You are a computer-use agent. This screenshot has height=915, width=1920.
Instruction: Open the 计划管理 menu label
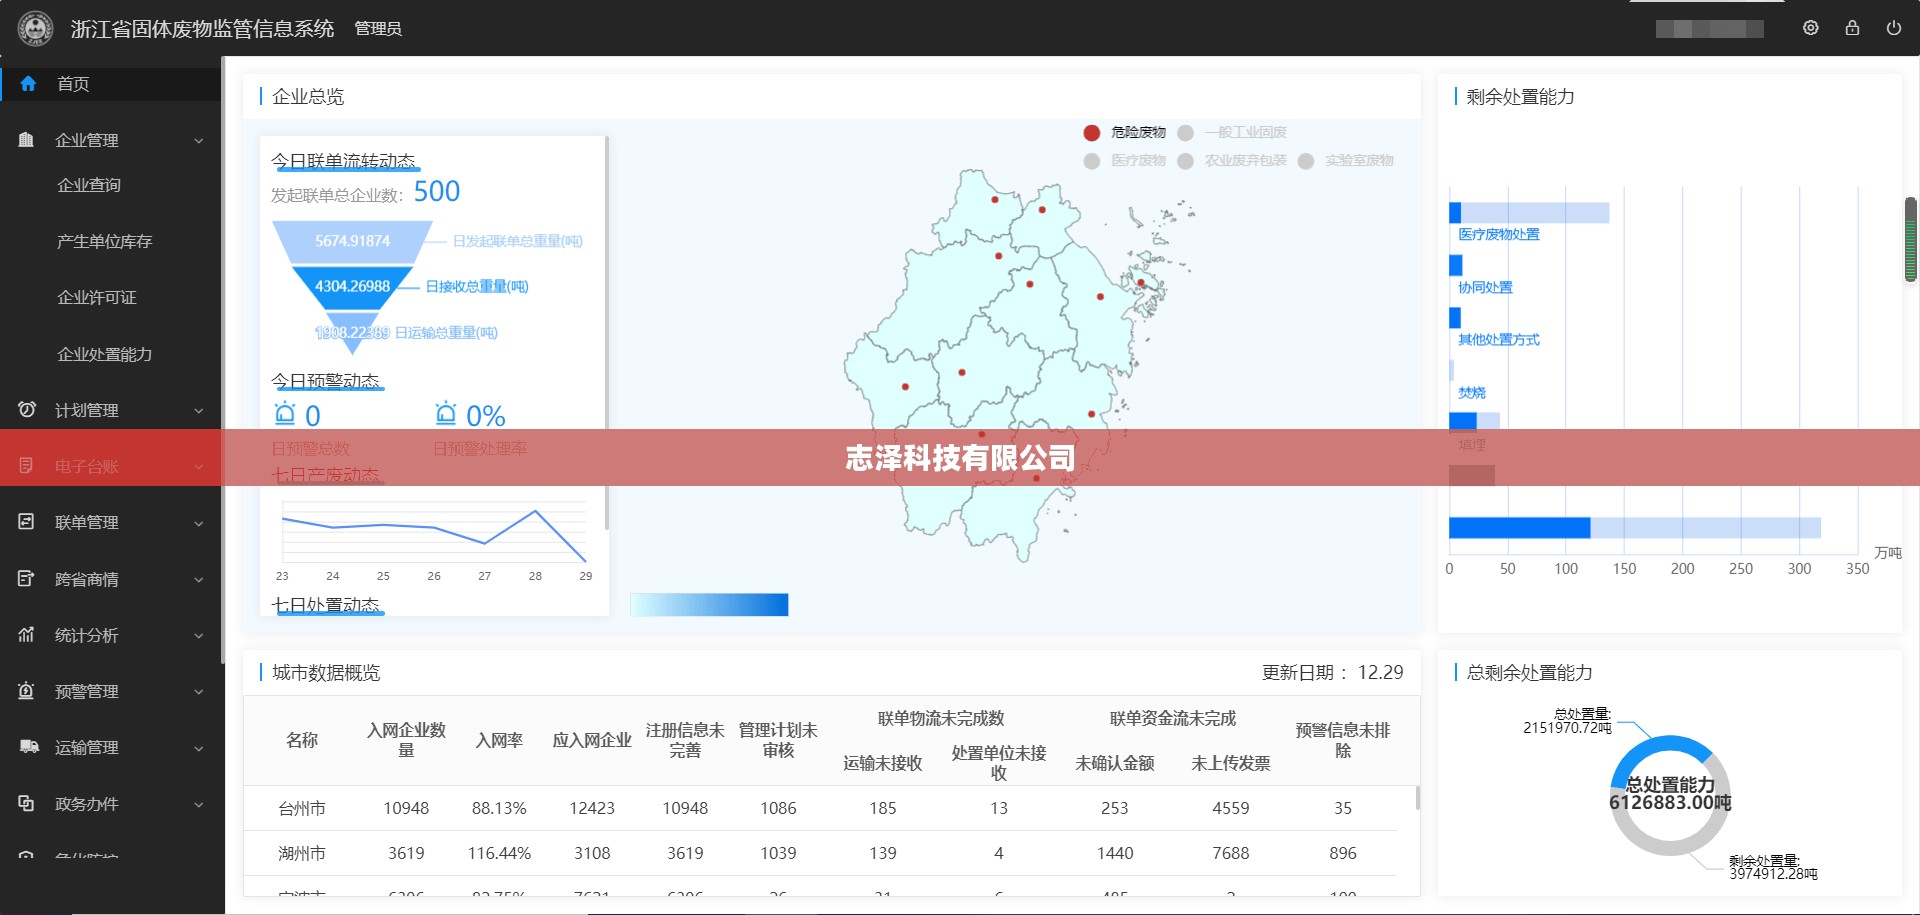[87, 410]
